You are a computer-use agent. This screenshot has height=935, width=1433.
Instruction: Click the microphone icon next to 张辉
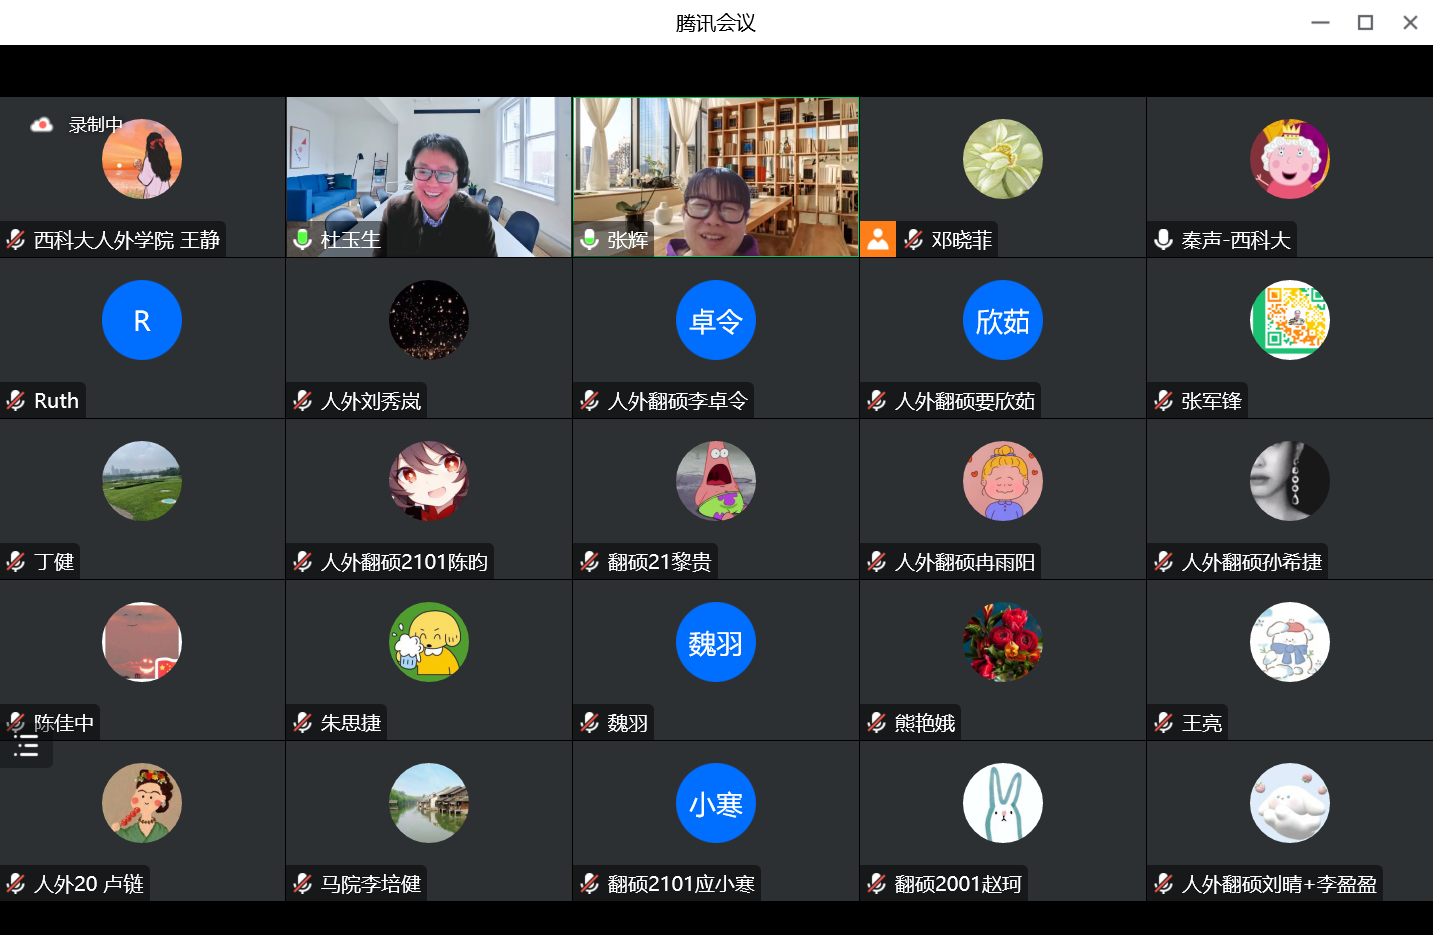pos(590,239)
